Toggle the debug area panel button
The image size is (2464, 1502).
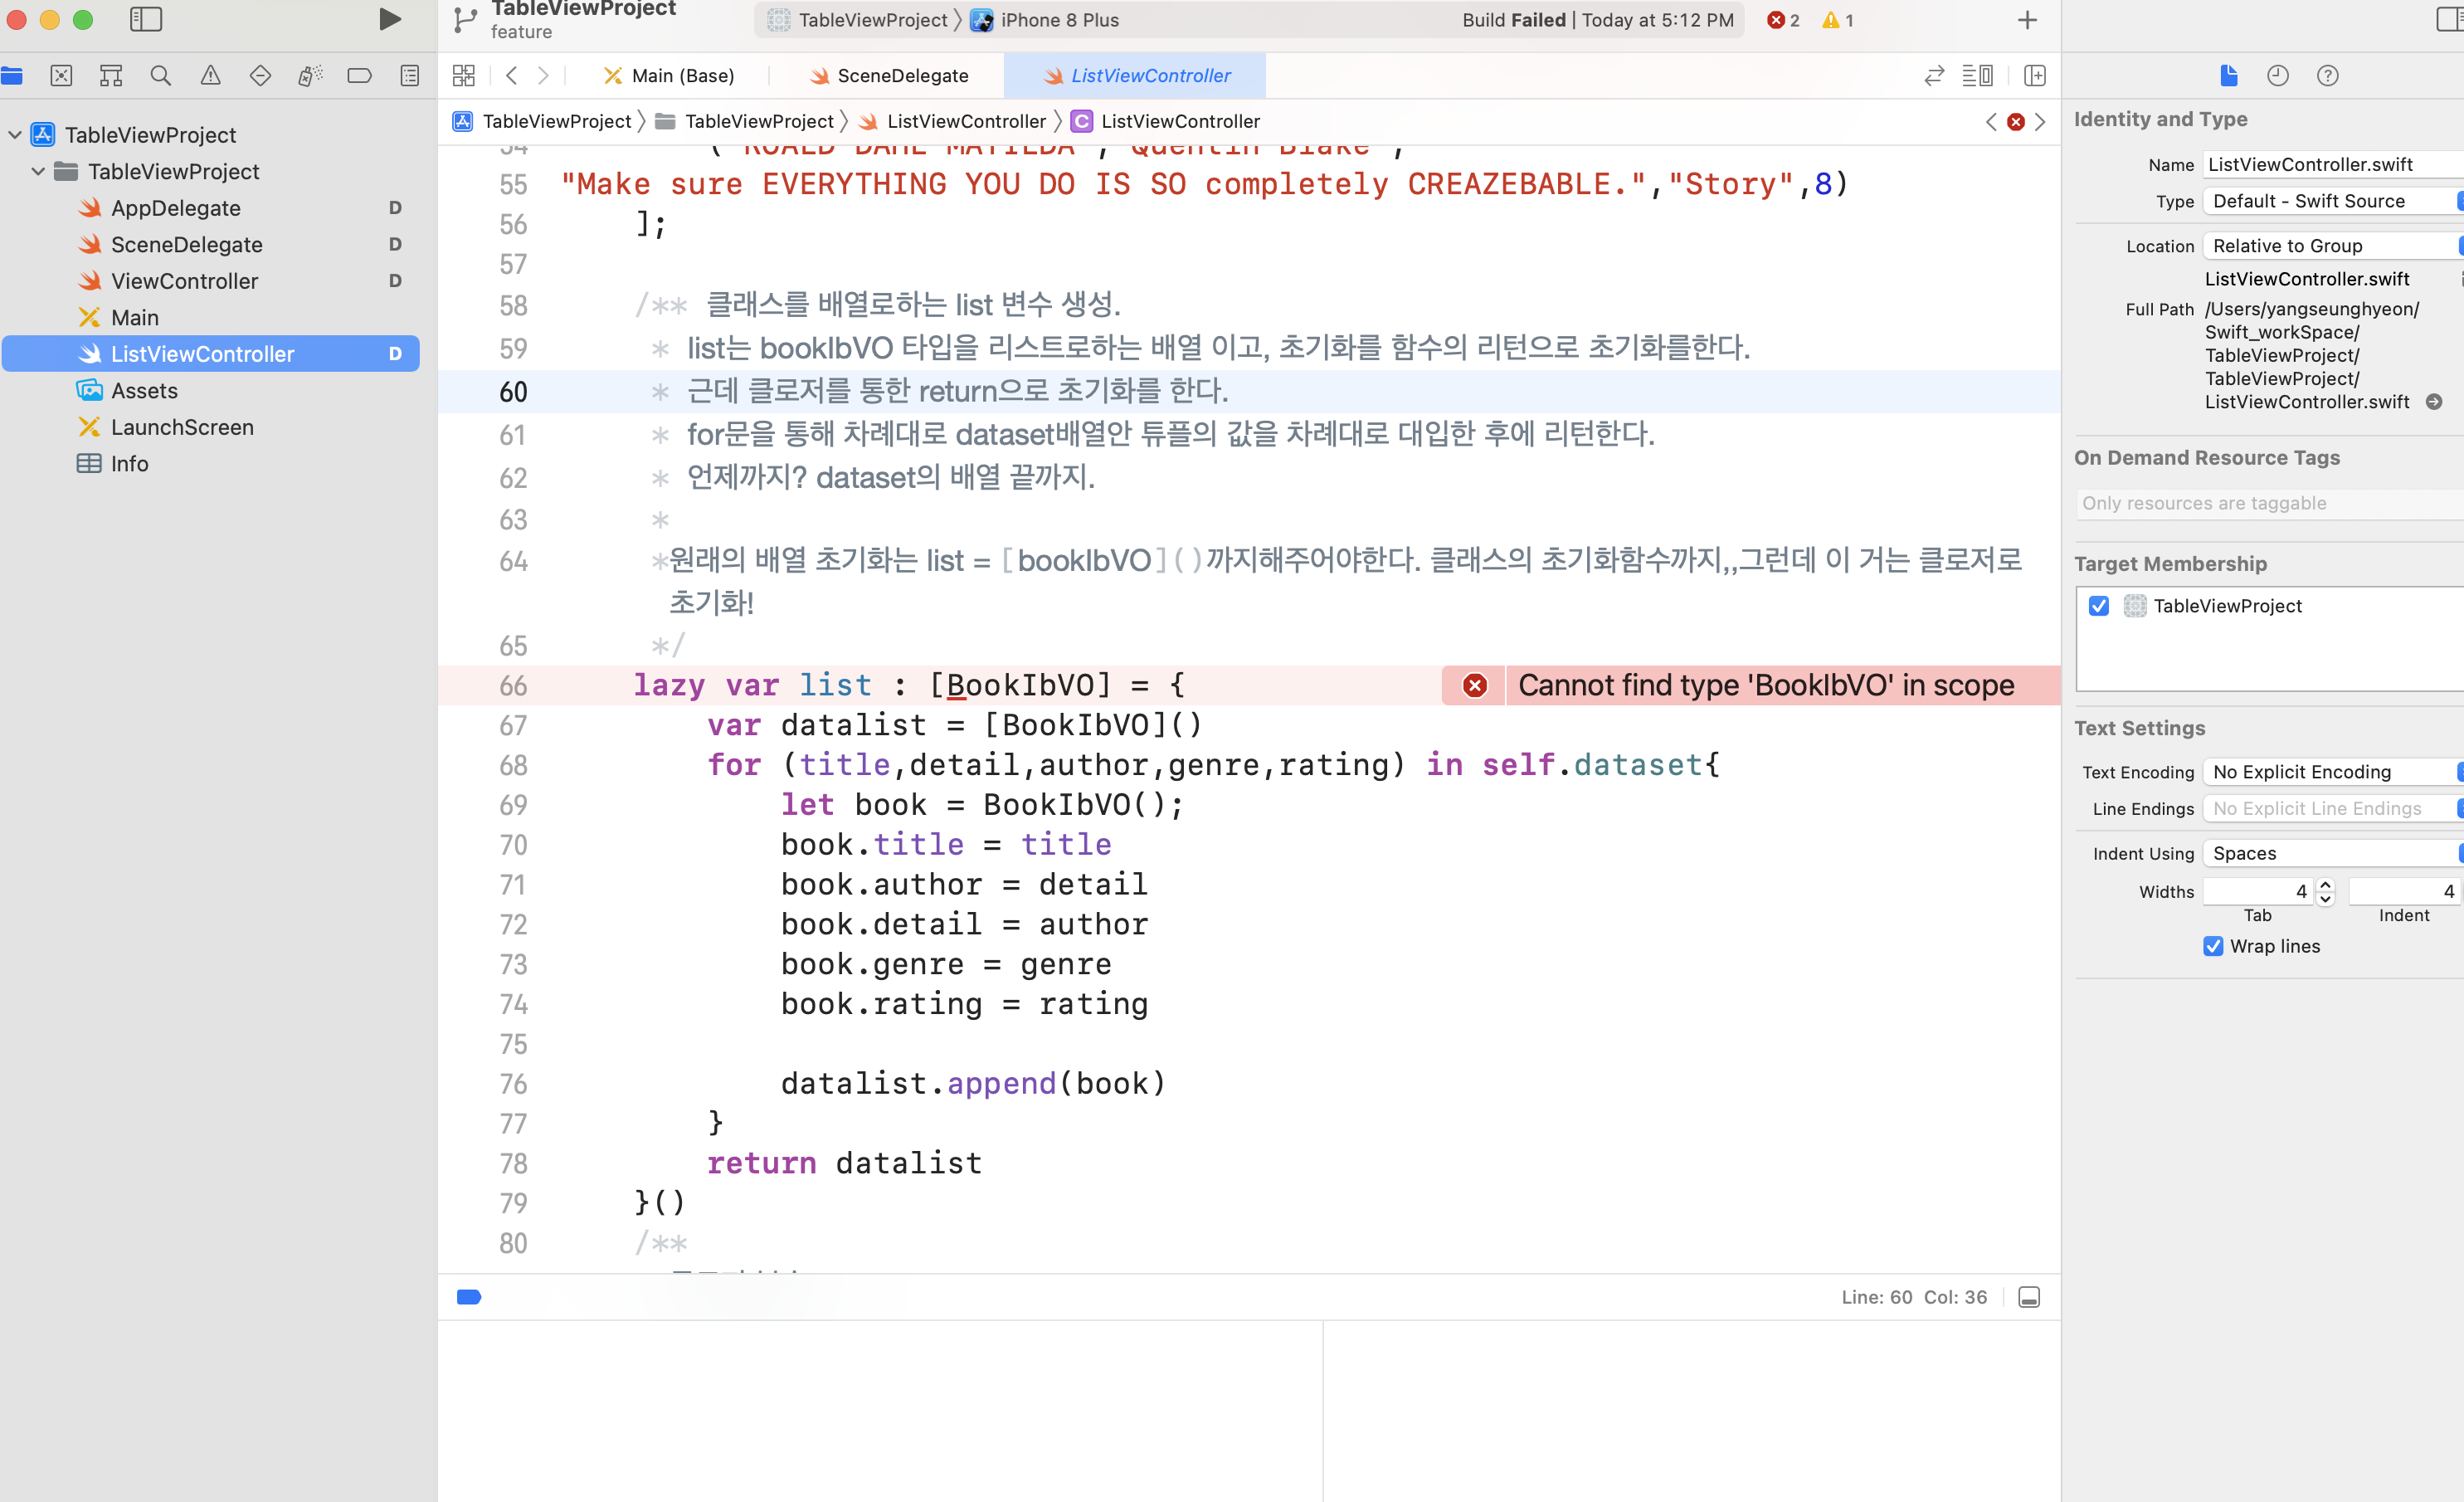tap(2029, 1297)
